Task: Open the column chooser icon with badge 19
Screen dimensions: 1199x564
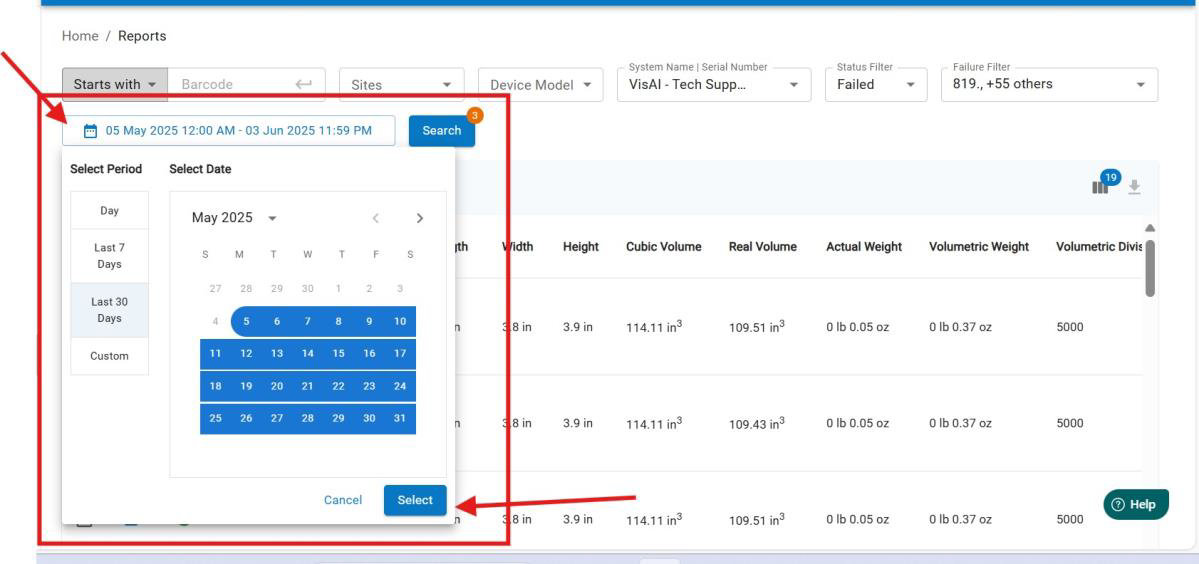Action: 1100,187
